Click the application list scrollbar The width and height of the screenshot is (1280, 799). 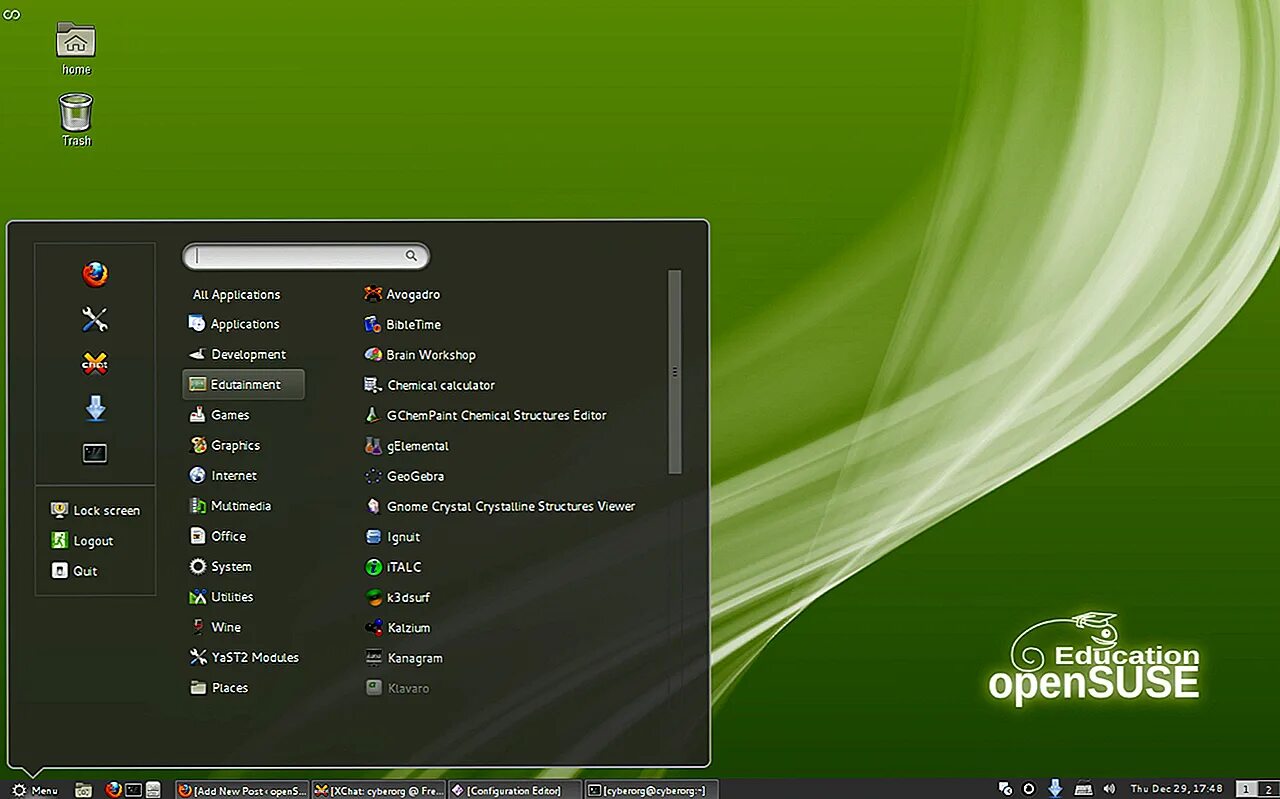pos(675,371)
